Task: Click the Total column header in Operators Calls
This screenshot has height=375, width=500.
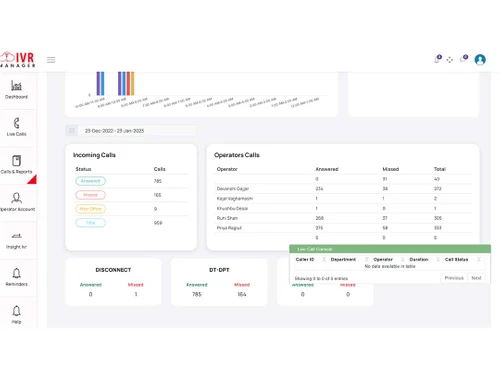Action: tap(439, 169)
